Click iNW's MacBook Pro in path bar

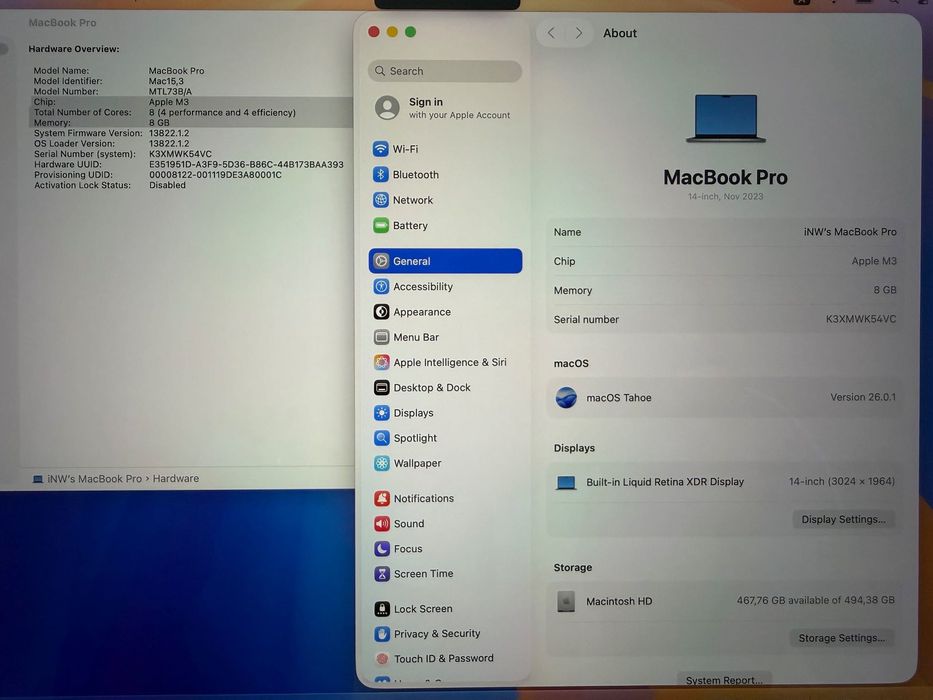pyautogui.click(x=94, y=479)
